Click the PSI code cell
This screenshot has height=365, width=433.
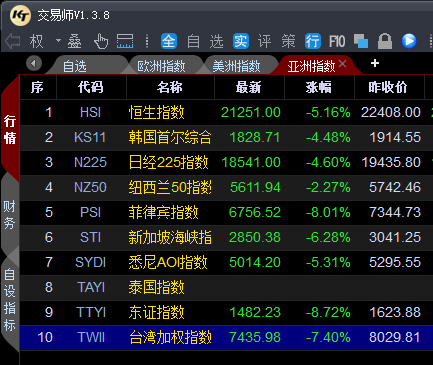point(90,213)
